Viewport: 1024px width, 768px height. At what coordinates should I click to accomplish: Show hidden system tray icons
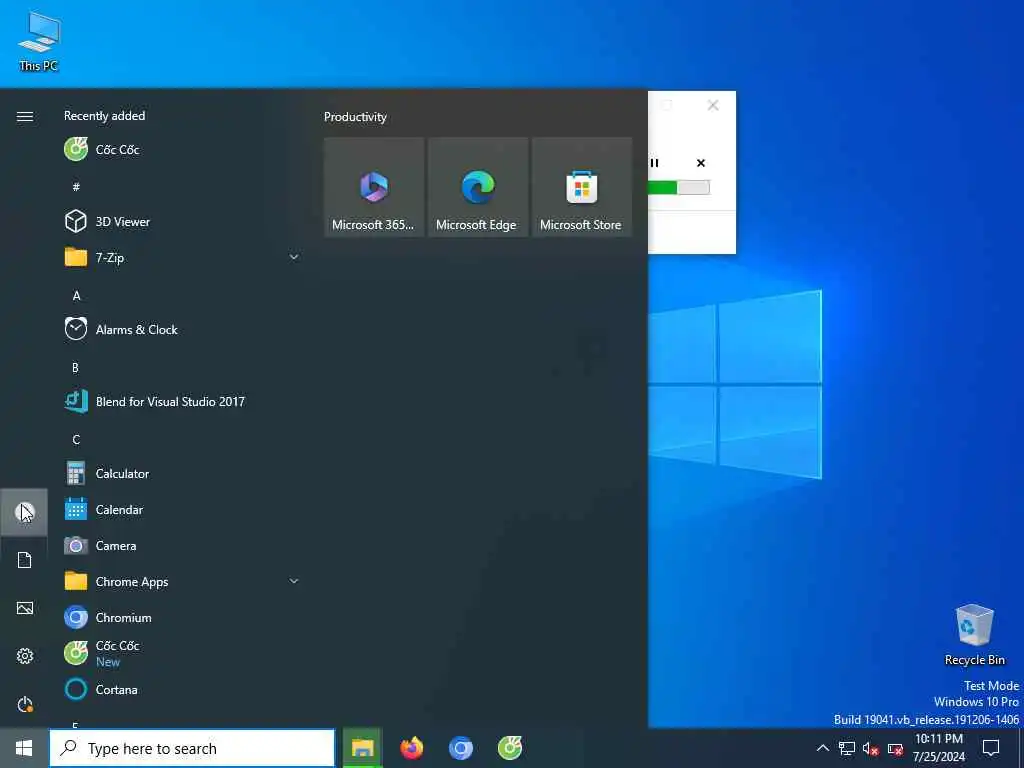823,748
